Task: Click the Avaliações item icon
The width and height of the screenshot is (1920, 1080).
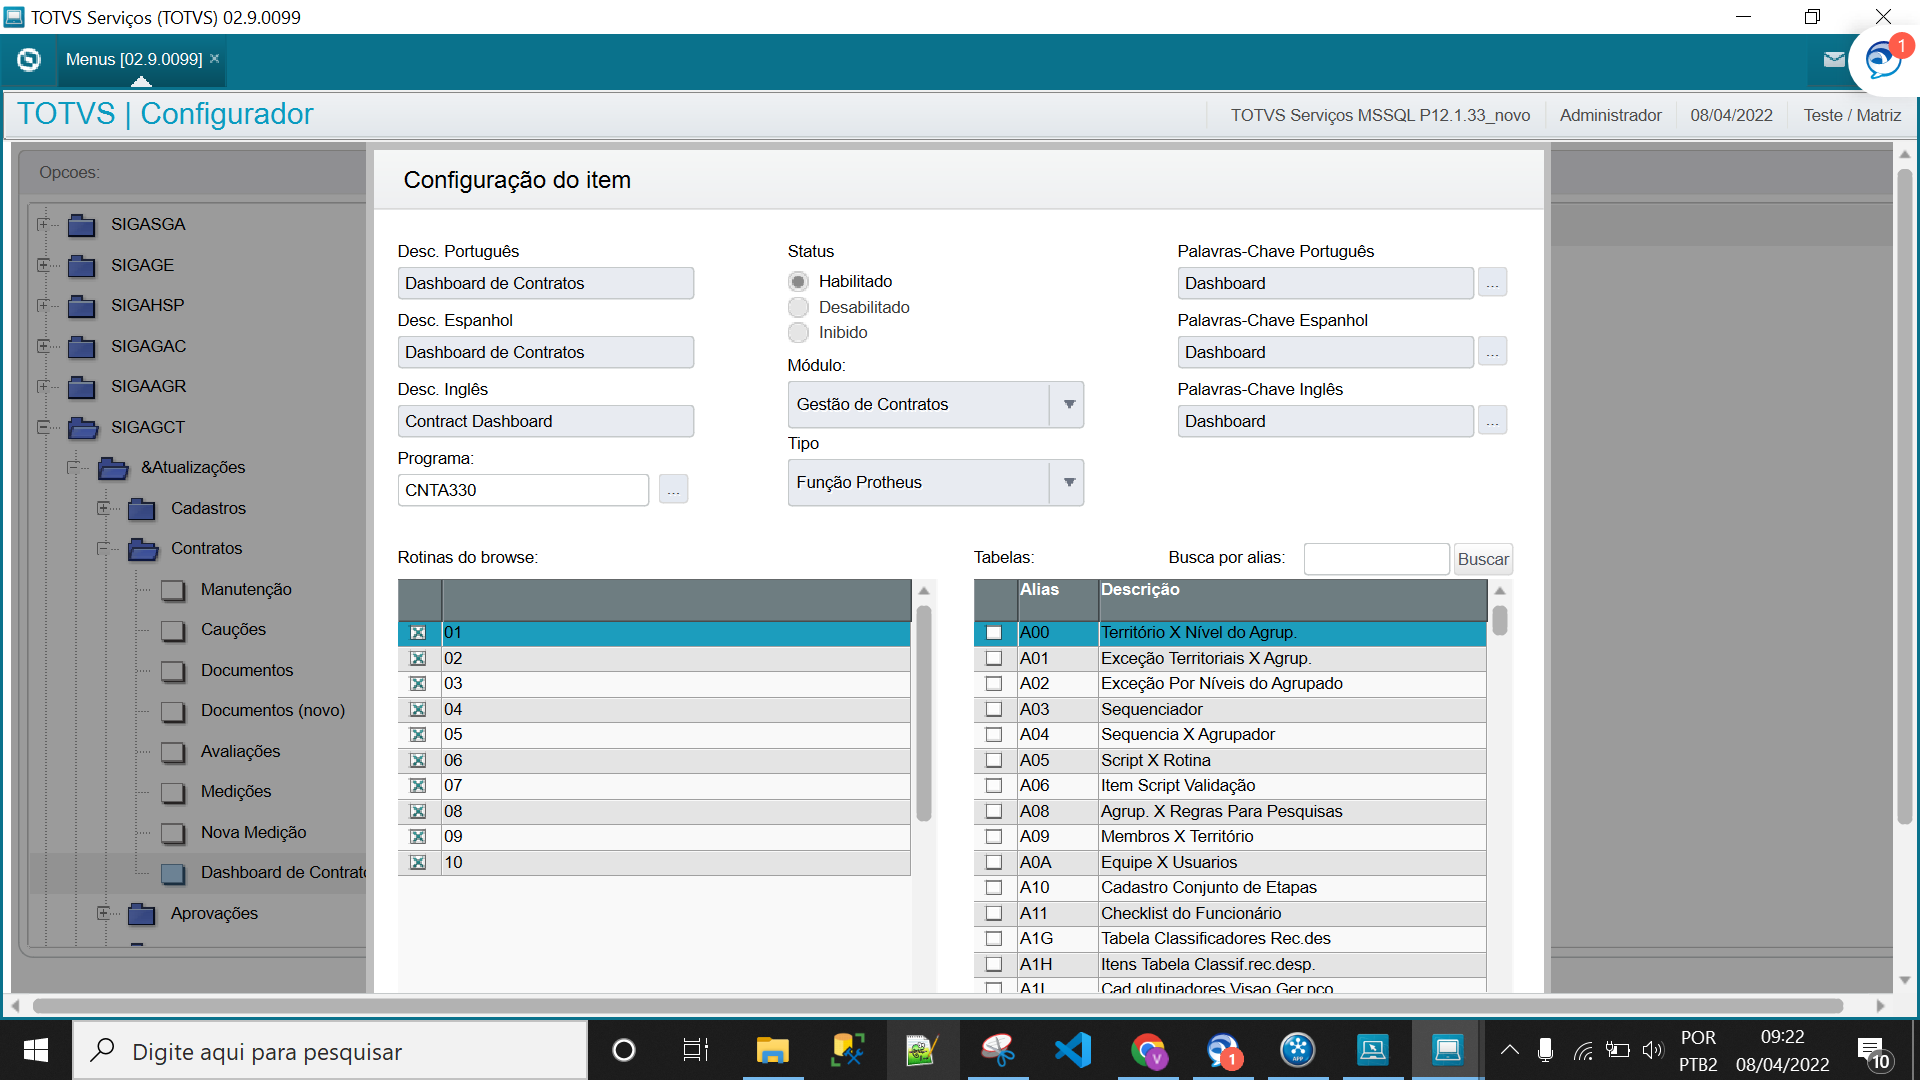Action: pyautogui.click(x=174, y=752)
